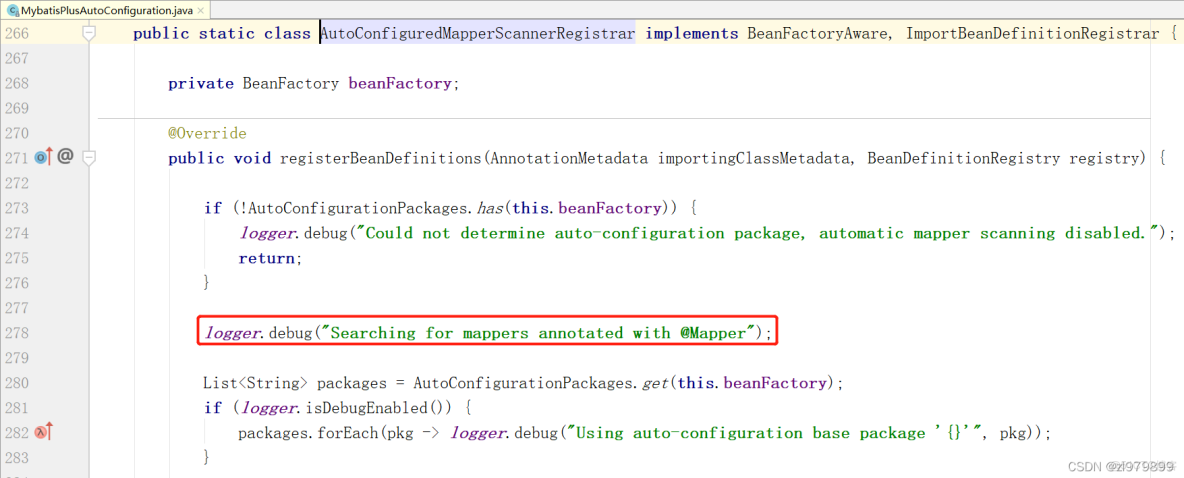Click the 'Searching for mappers annotated with @Mapper' string

click(540, 333)
